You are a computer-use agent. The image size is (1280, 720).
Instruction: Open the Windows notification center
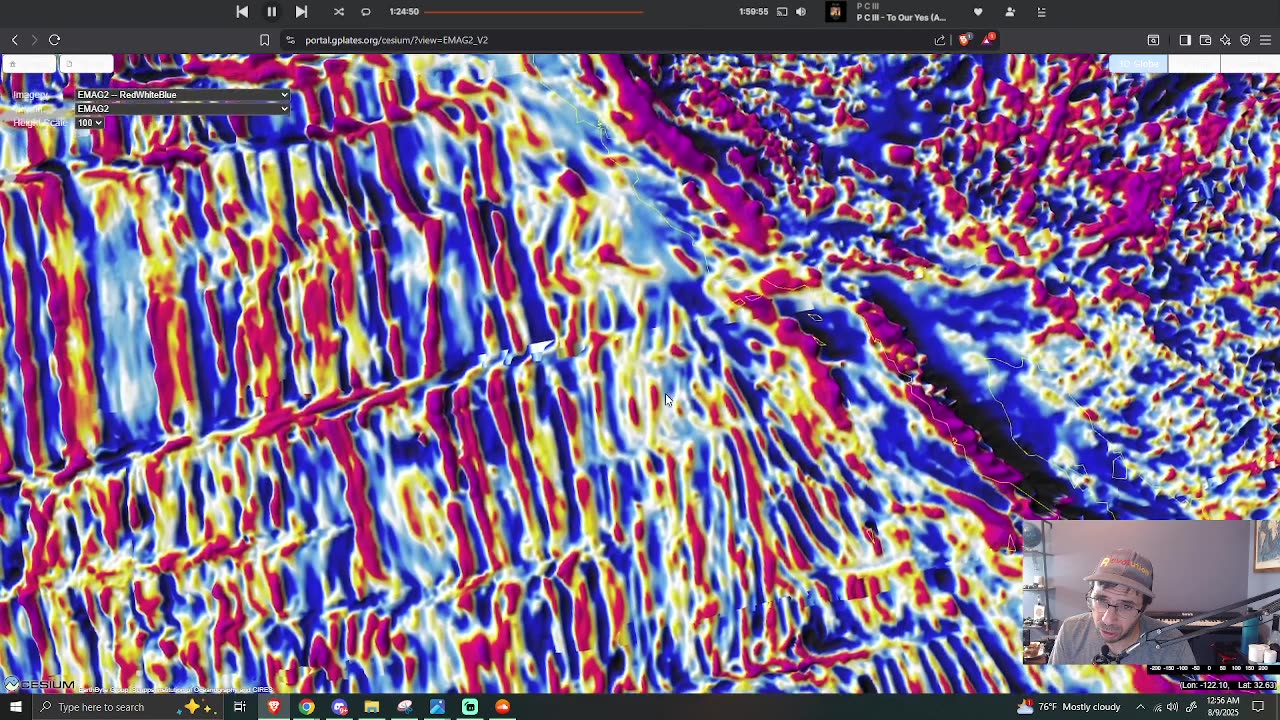pos(1258,707)
